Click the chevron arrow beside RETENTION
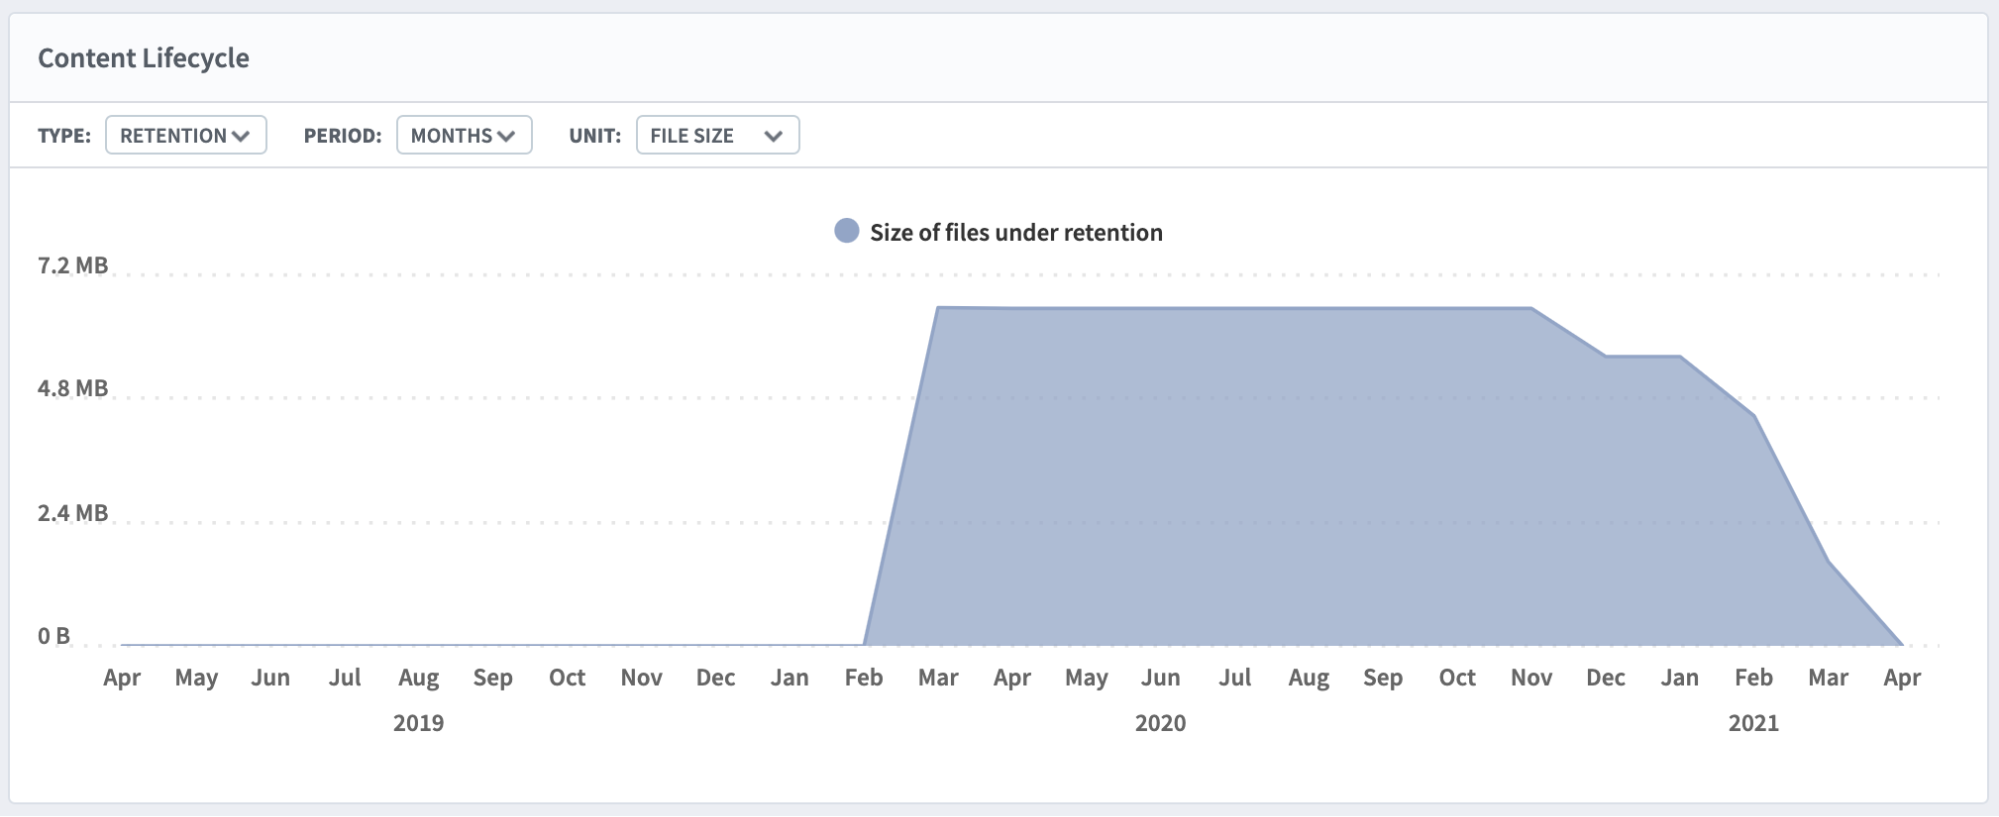Screen dimensions: 1999x817 point(241,136)
